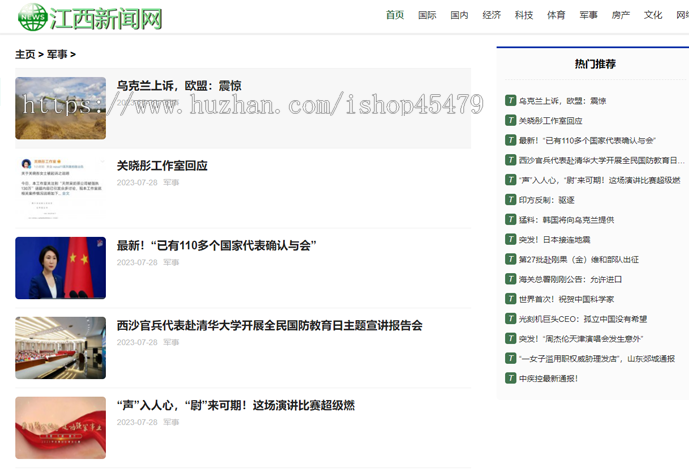Image resolution: width=689 pixels, height=473 pixels.
Task: Open the 首页 nav item
Action: click(395, 15)
